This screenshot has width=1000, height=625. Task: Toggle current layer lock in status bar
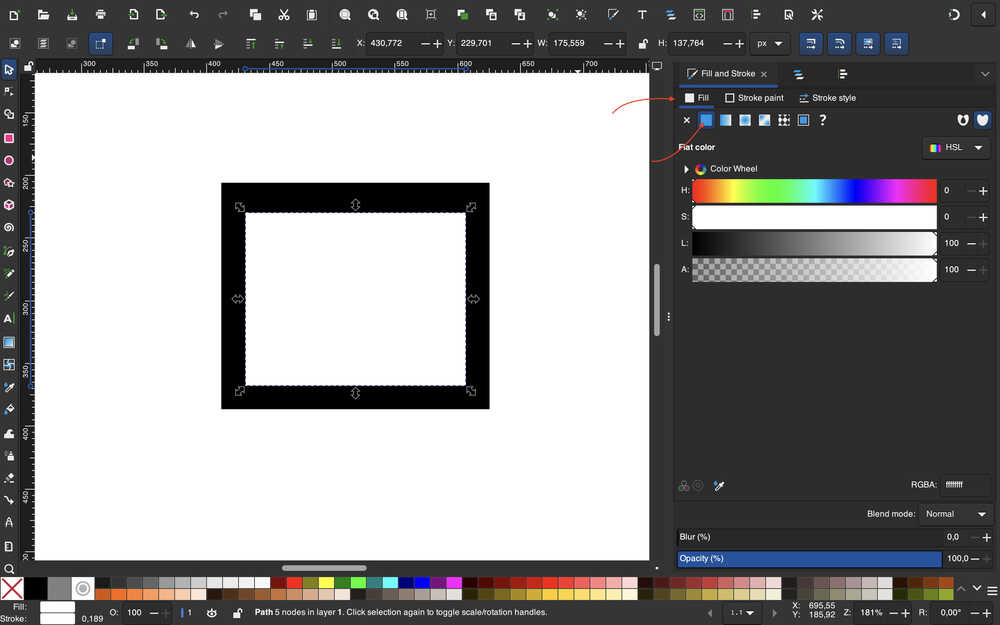[237, 613]
